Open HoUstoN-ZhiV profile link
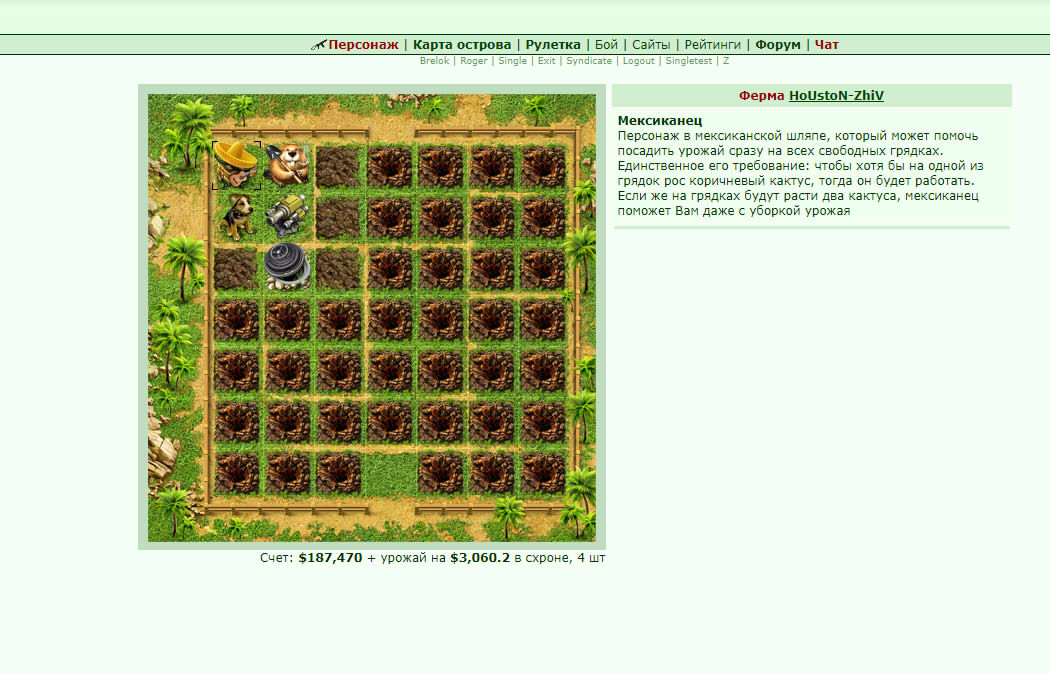This screenshot has height=674, width=1050. click(836, 96)
